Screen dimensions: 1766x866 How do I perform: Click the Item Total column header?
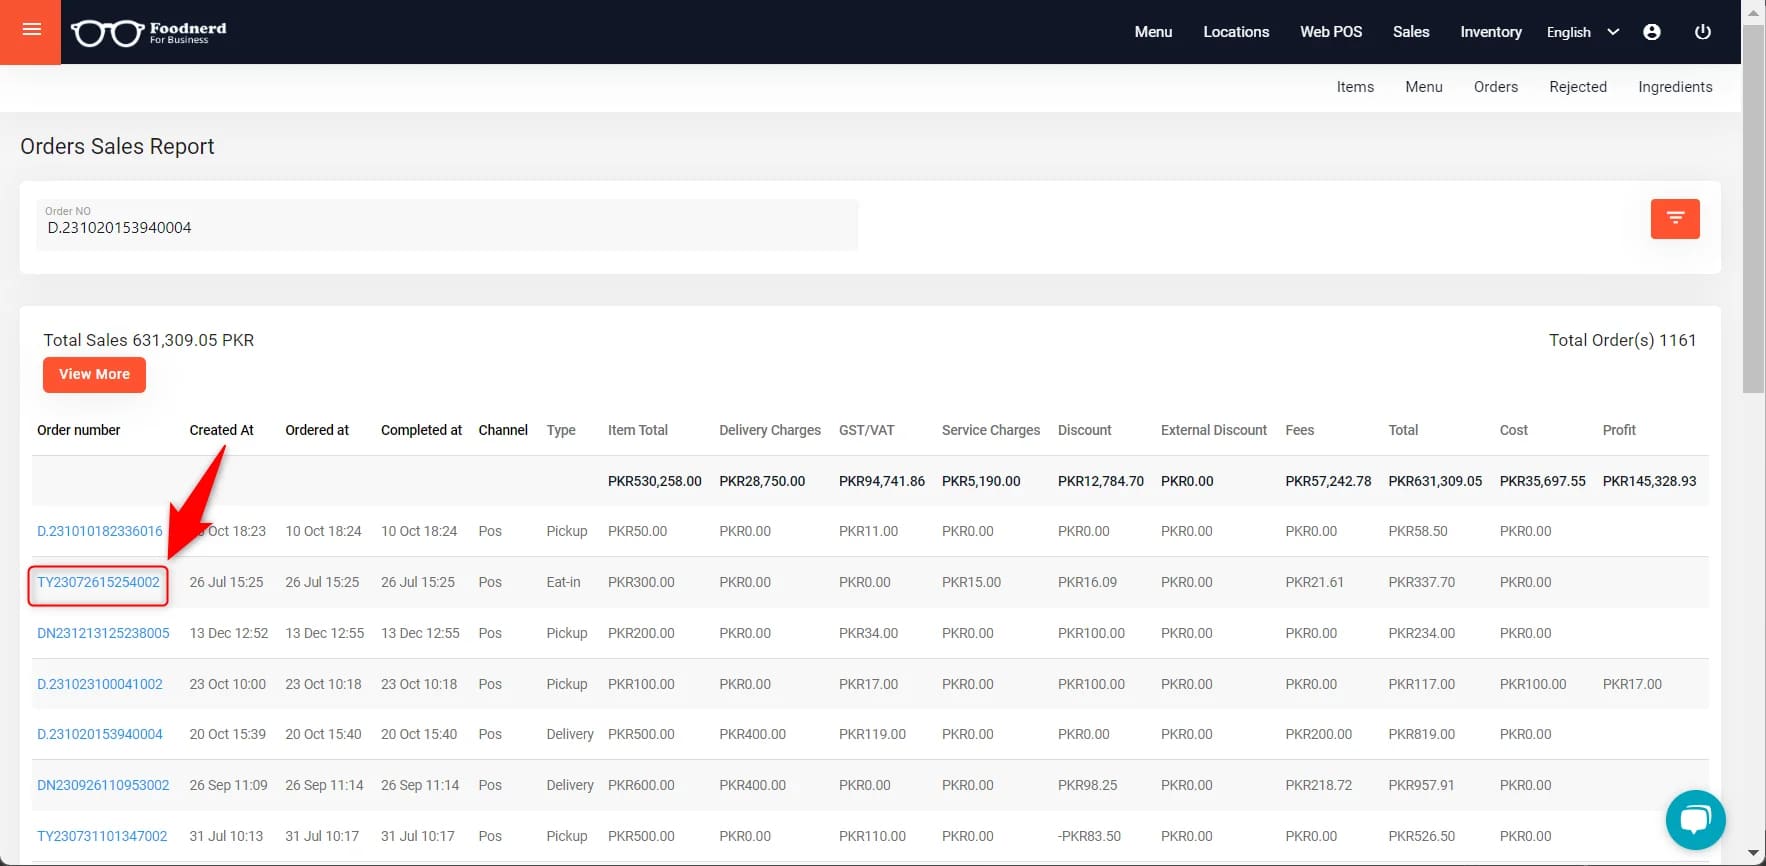coord(638,430)
